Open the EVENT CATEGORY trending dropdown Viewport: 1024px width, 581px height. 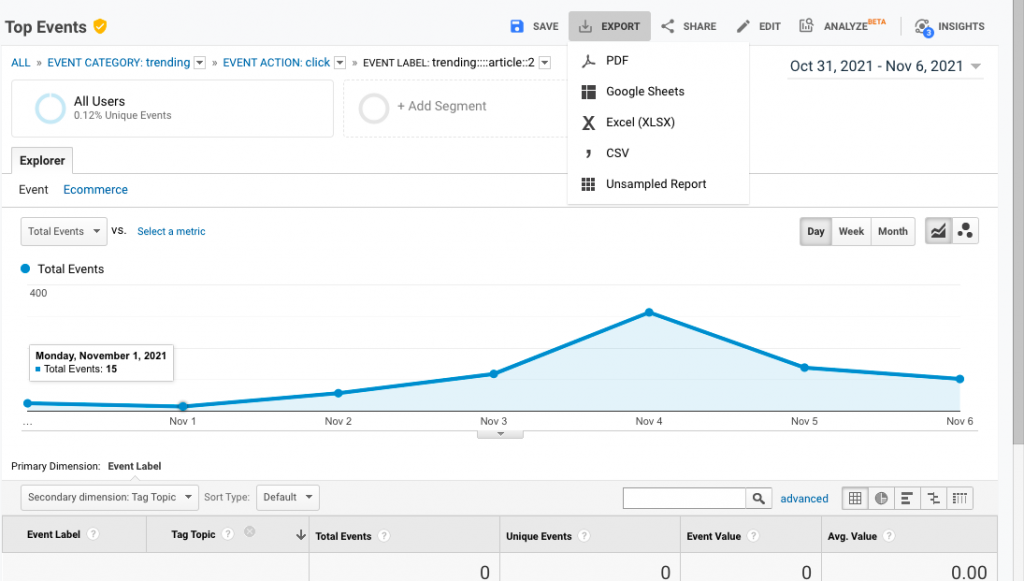click(202, 62)
